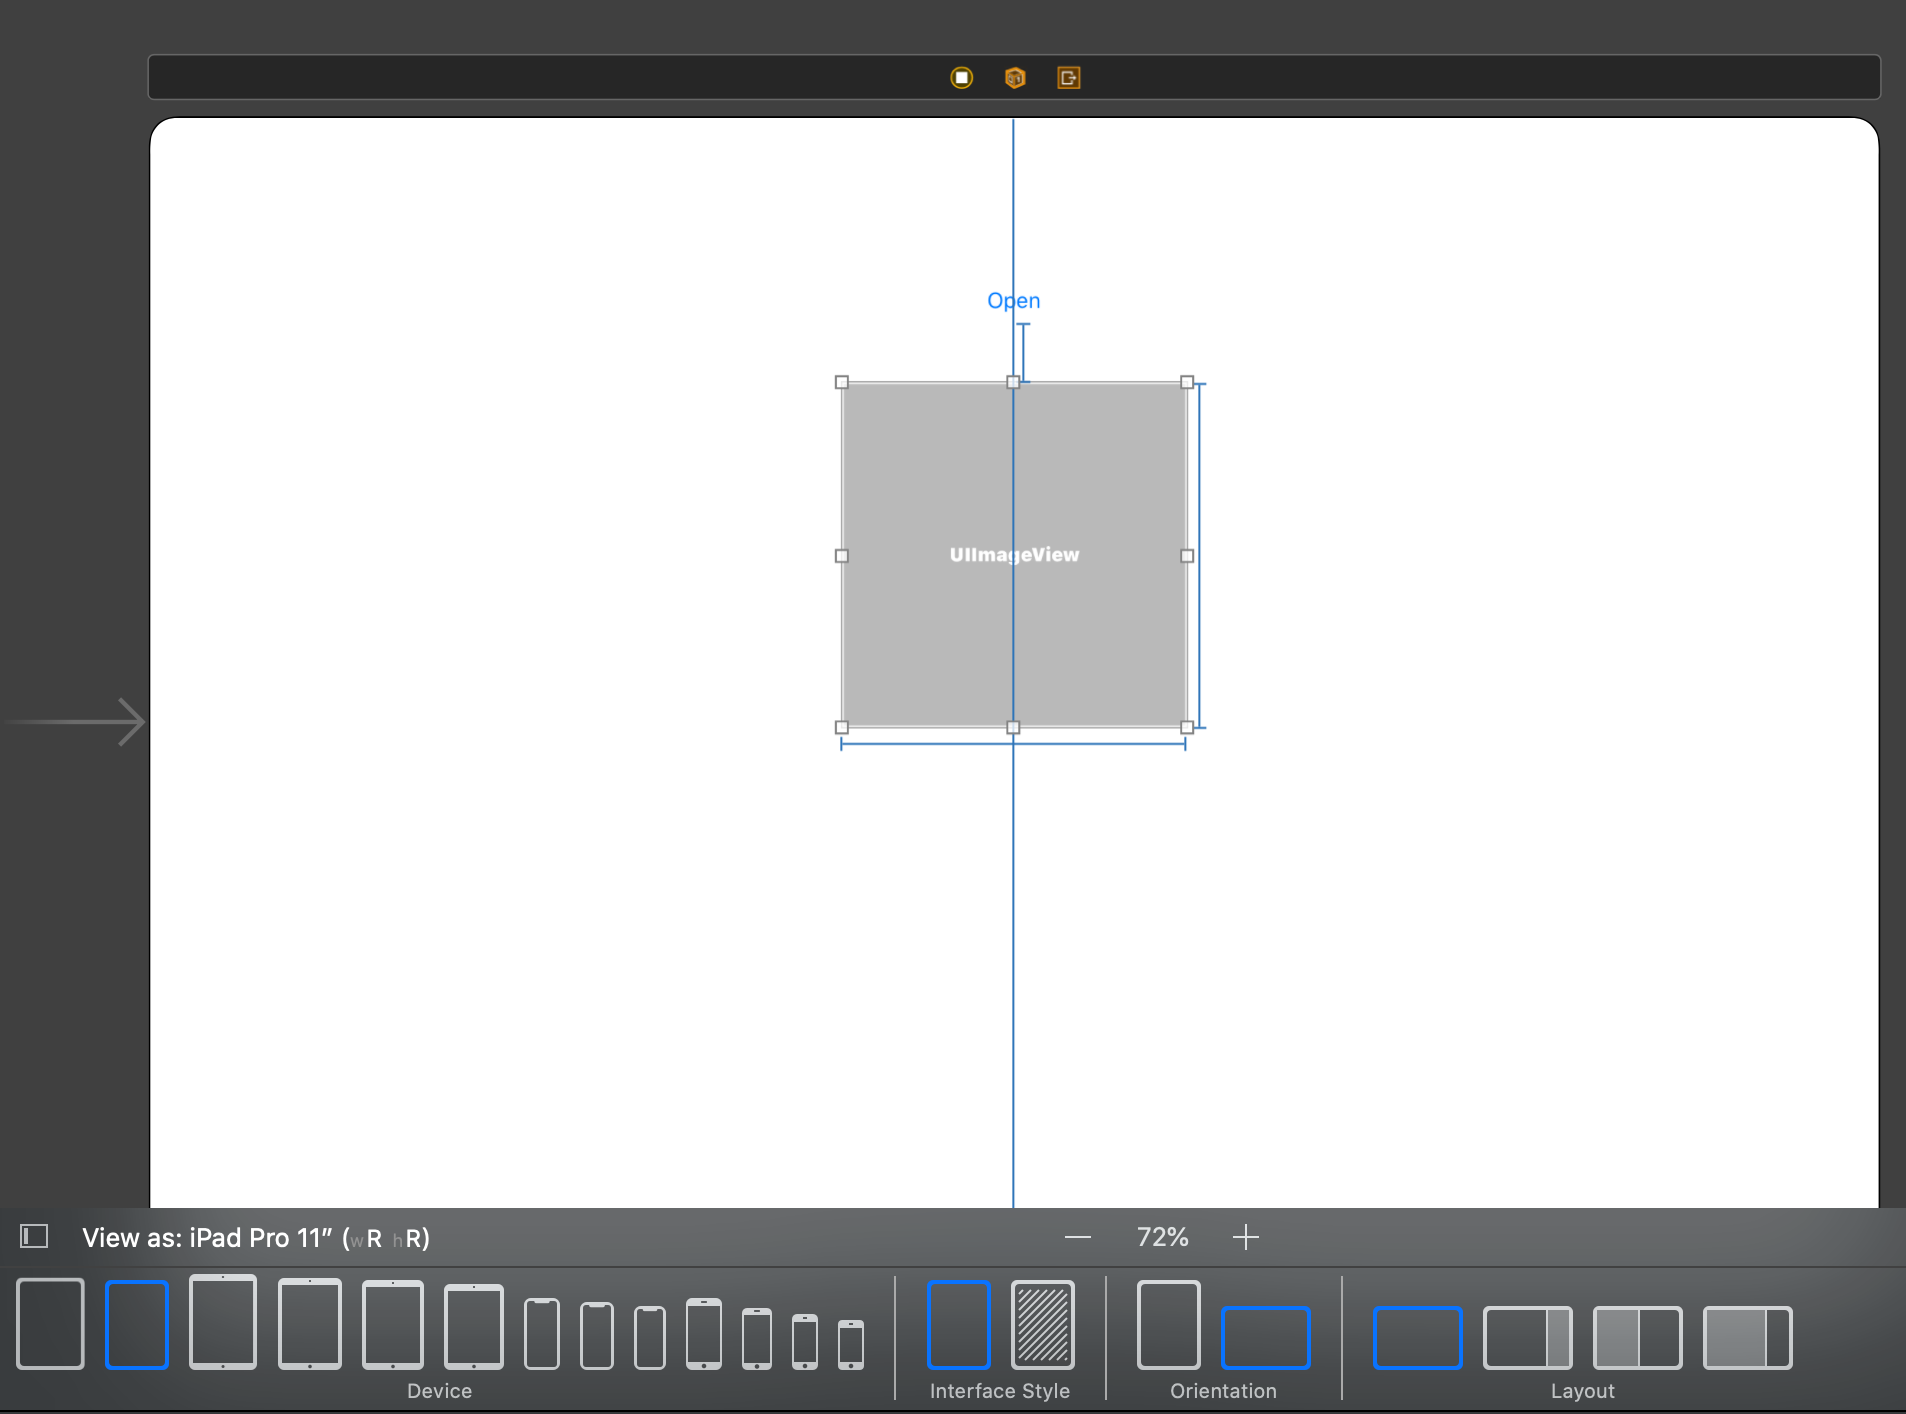Viewport: 1906px width, 1414px height.
Task: Select full-screen Layout option
Action: pyautogui.click(x=1418, y=1337)
